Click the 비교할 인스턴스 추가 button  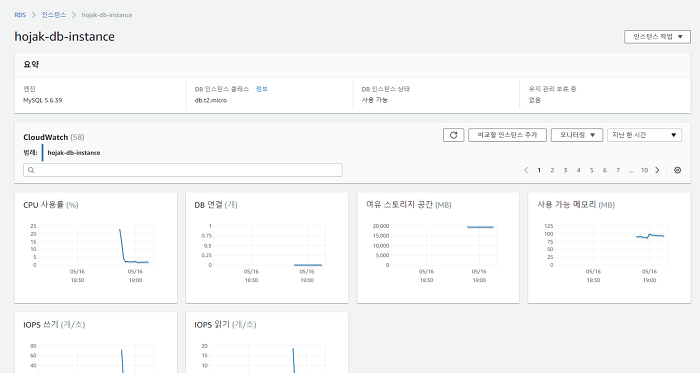[x=507, y=135]
